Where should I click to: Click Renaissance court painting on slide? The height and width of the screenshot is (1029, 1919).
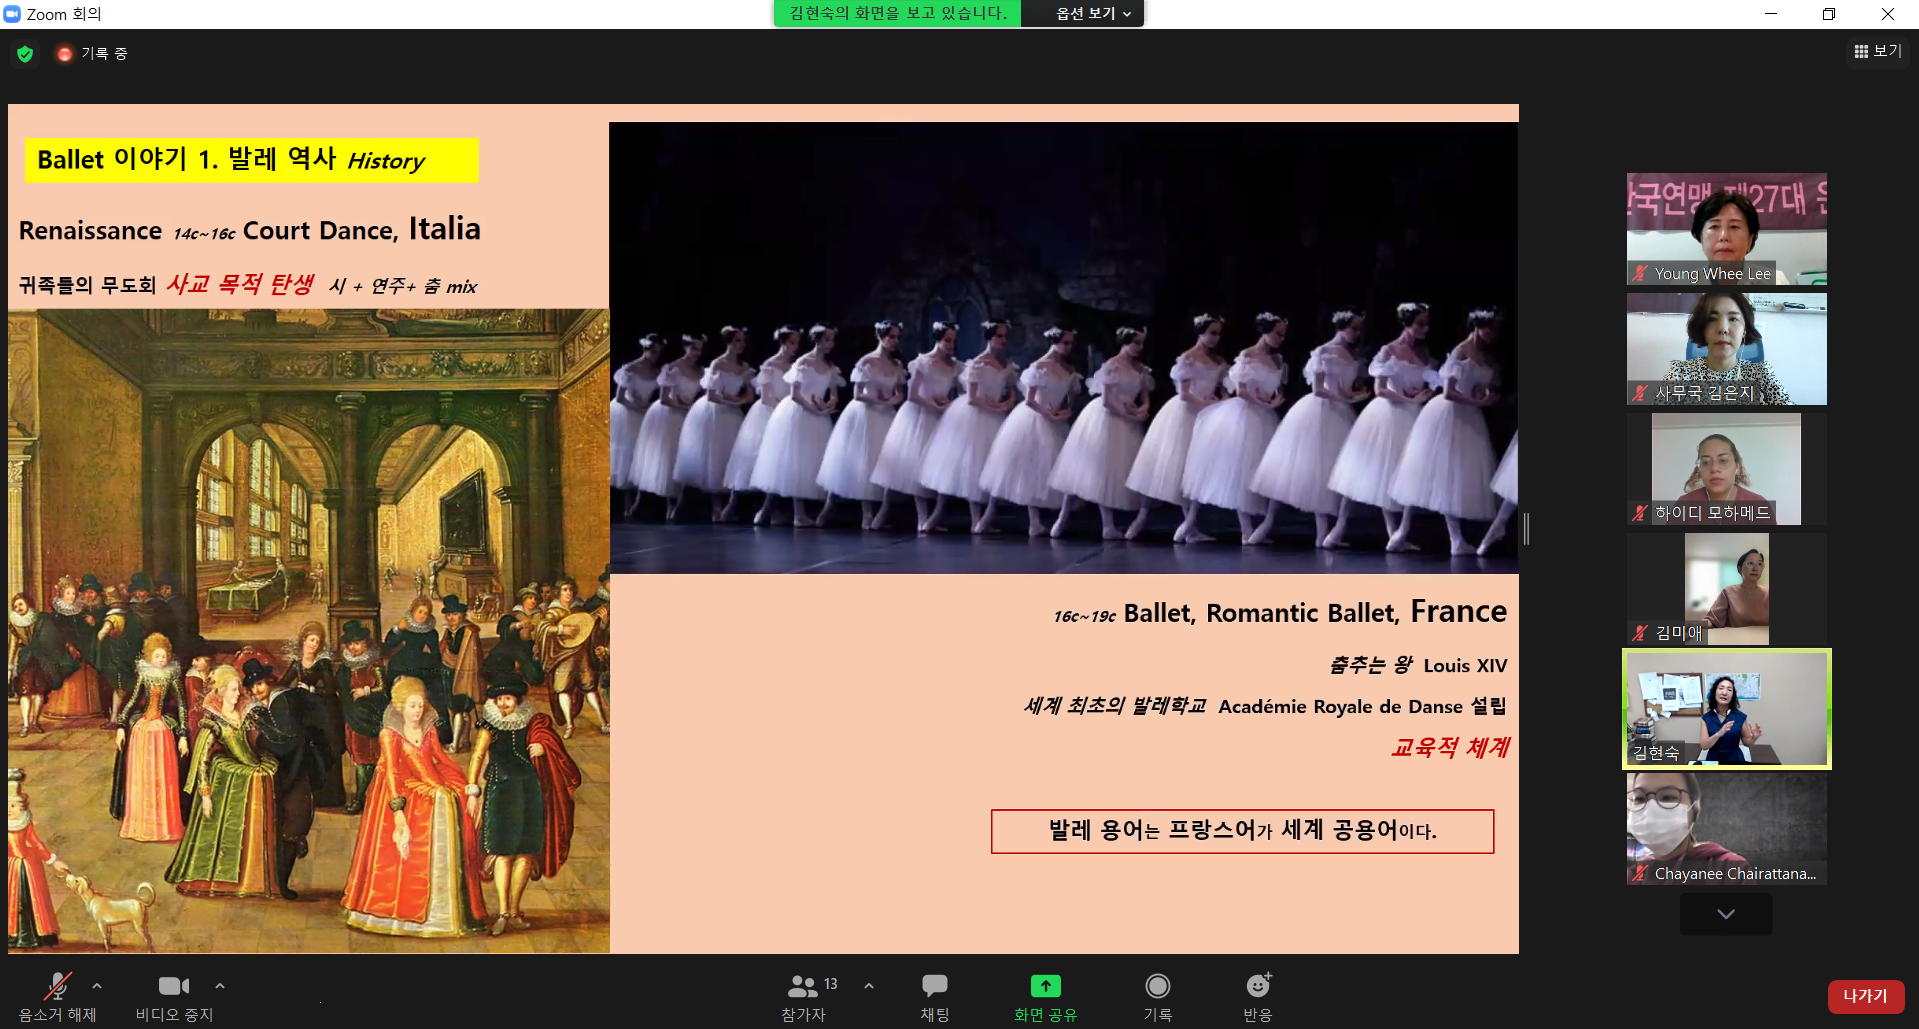tap(309, 631)
